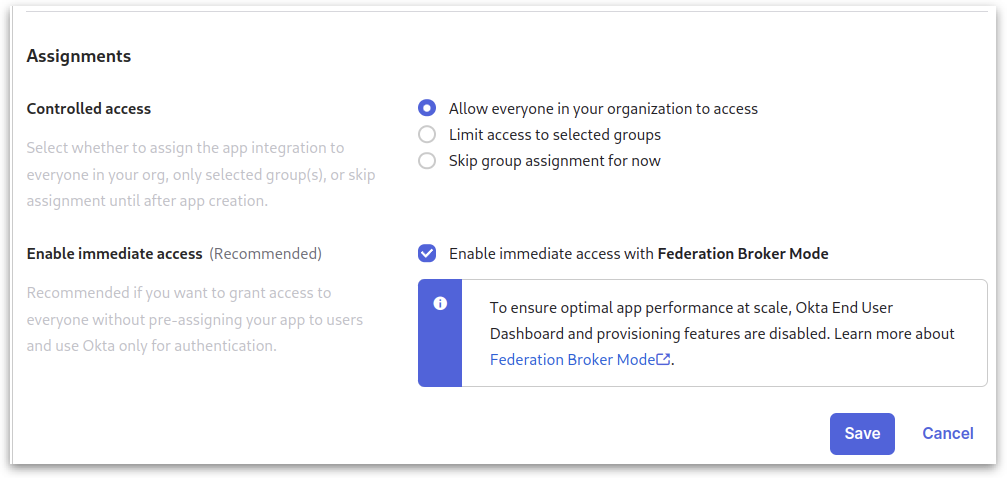This screenshot has width=1007, height=478.
Task: Click the "Skip group assignment for now" label text
Action: (x=555, y=160)
